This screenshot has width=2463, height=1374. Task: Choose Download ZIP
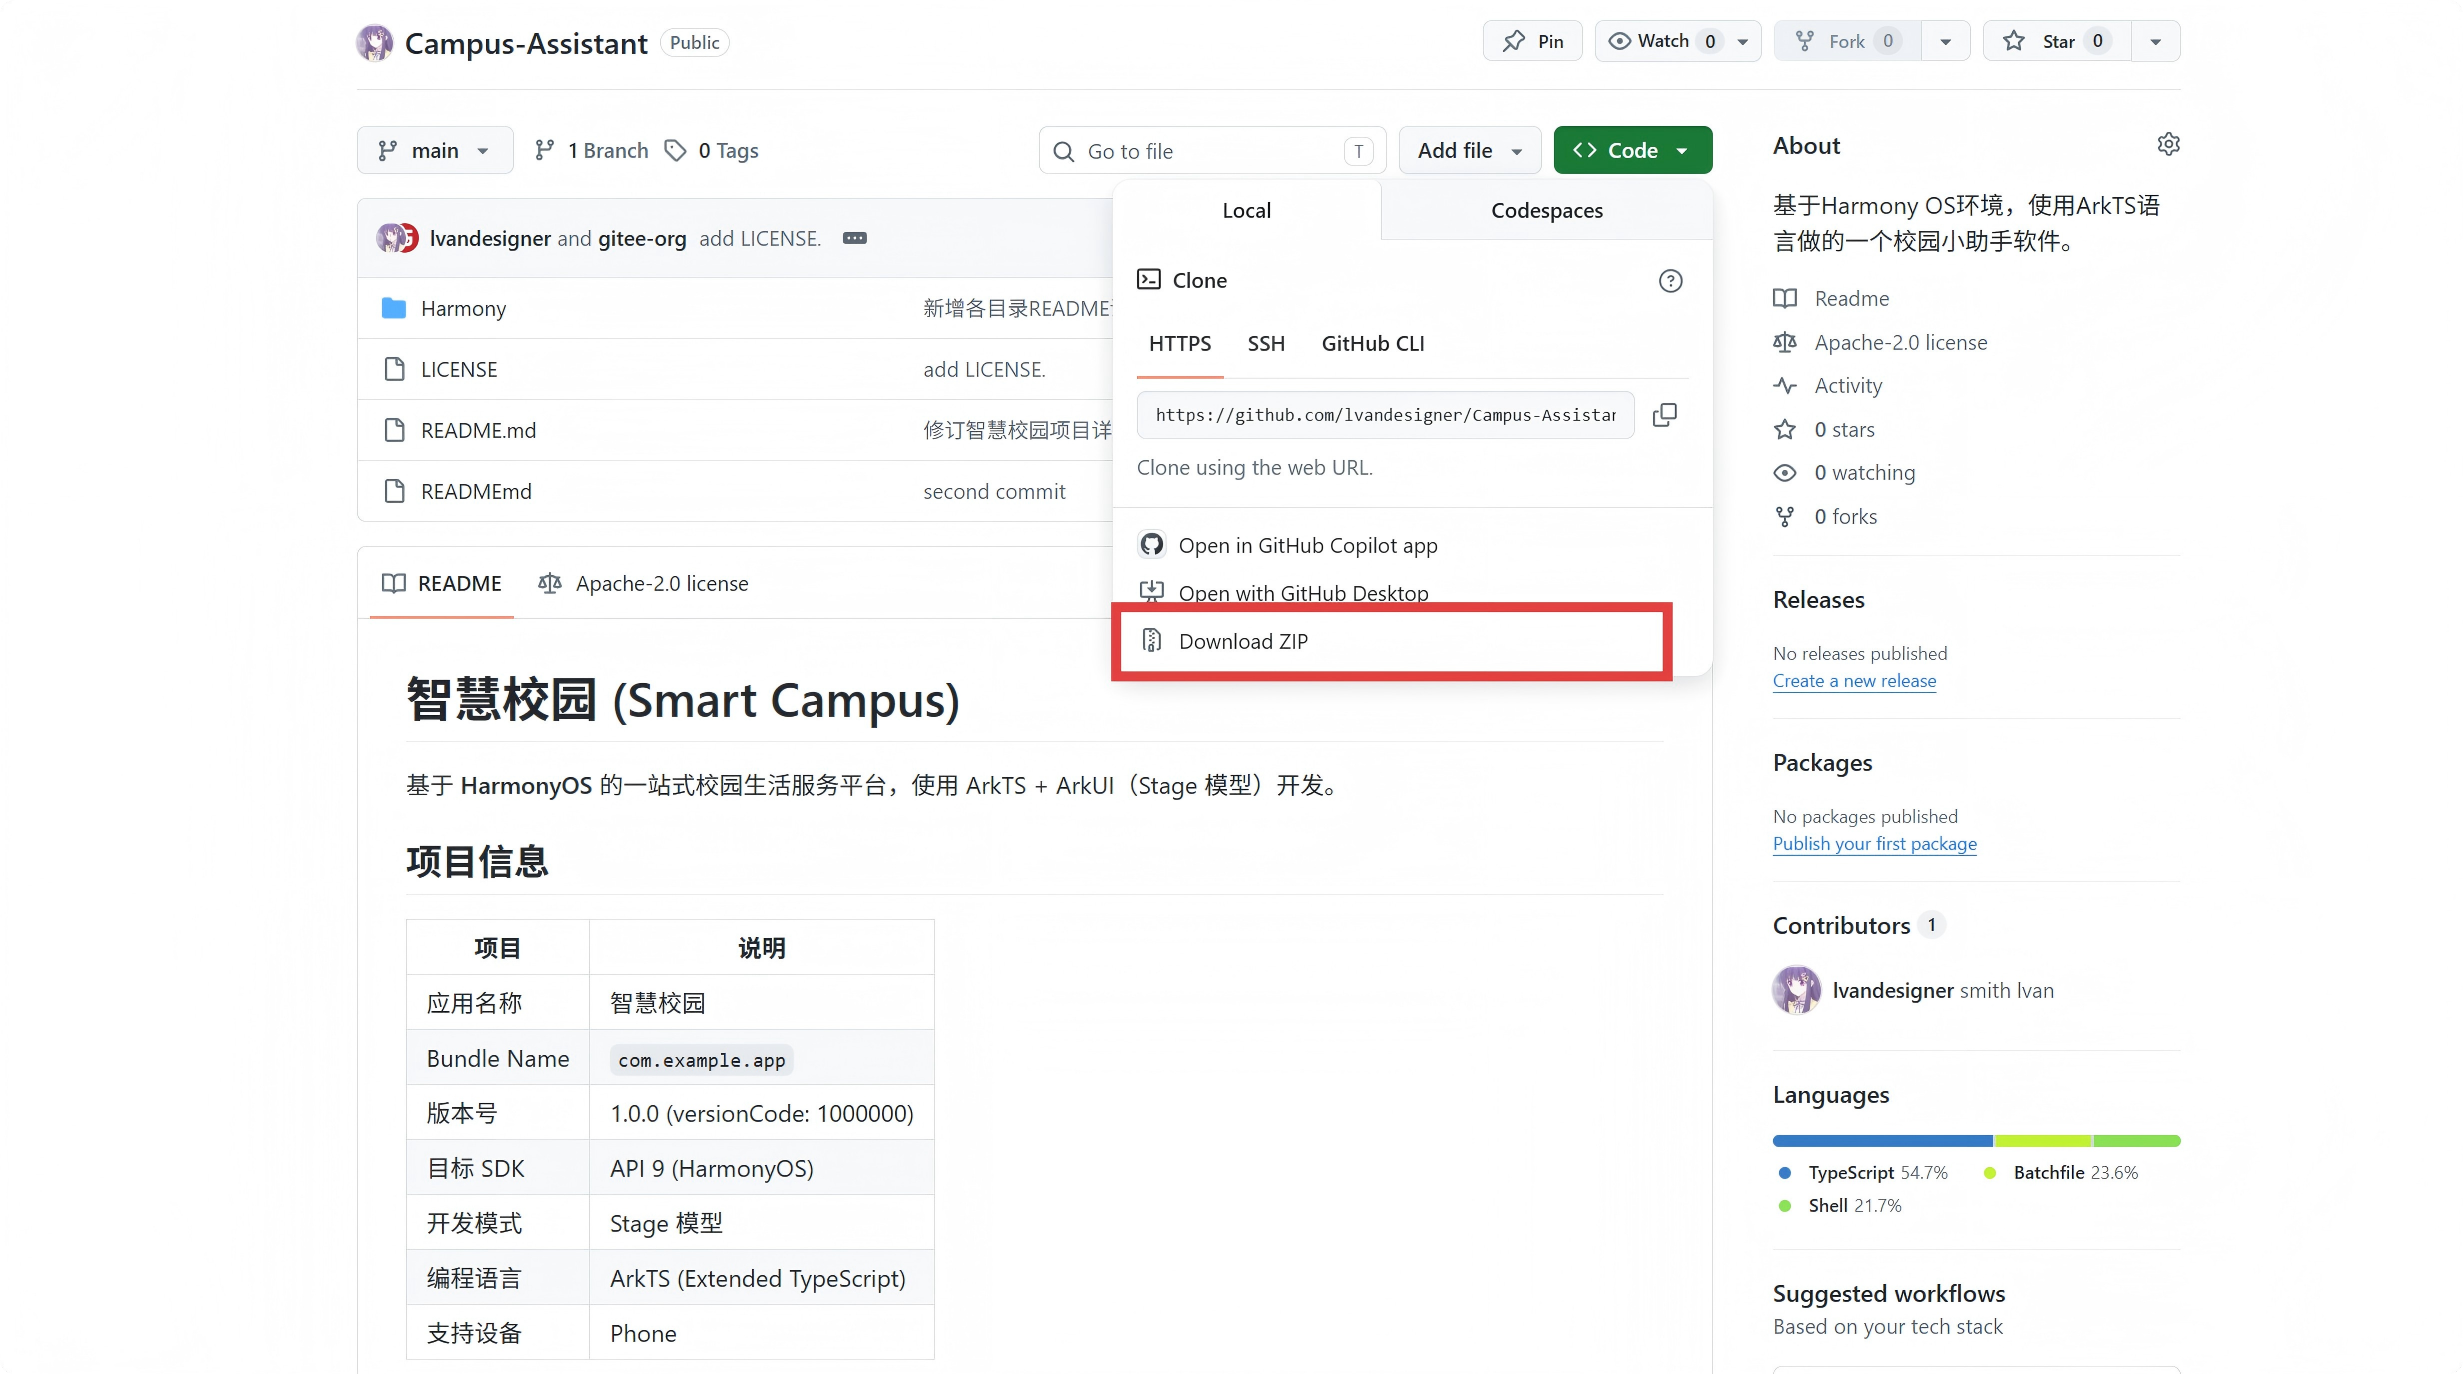(1243, 642)
